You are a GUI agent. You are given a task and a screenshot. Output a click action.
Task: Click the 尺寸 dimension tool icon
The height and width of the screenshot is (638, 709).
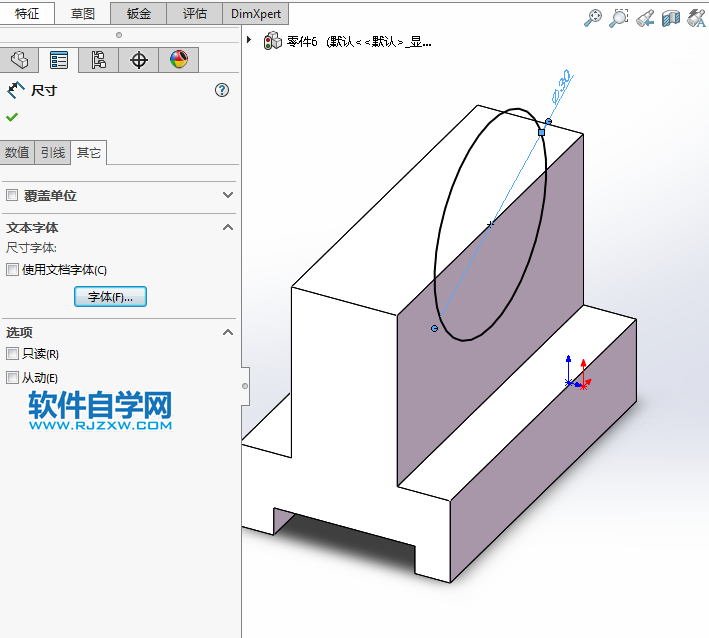[x=15, y=90]
